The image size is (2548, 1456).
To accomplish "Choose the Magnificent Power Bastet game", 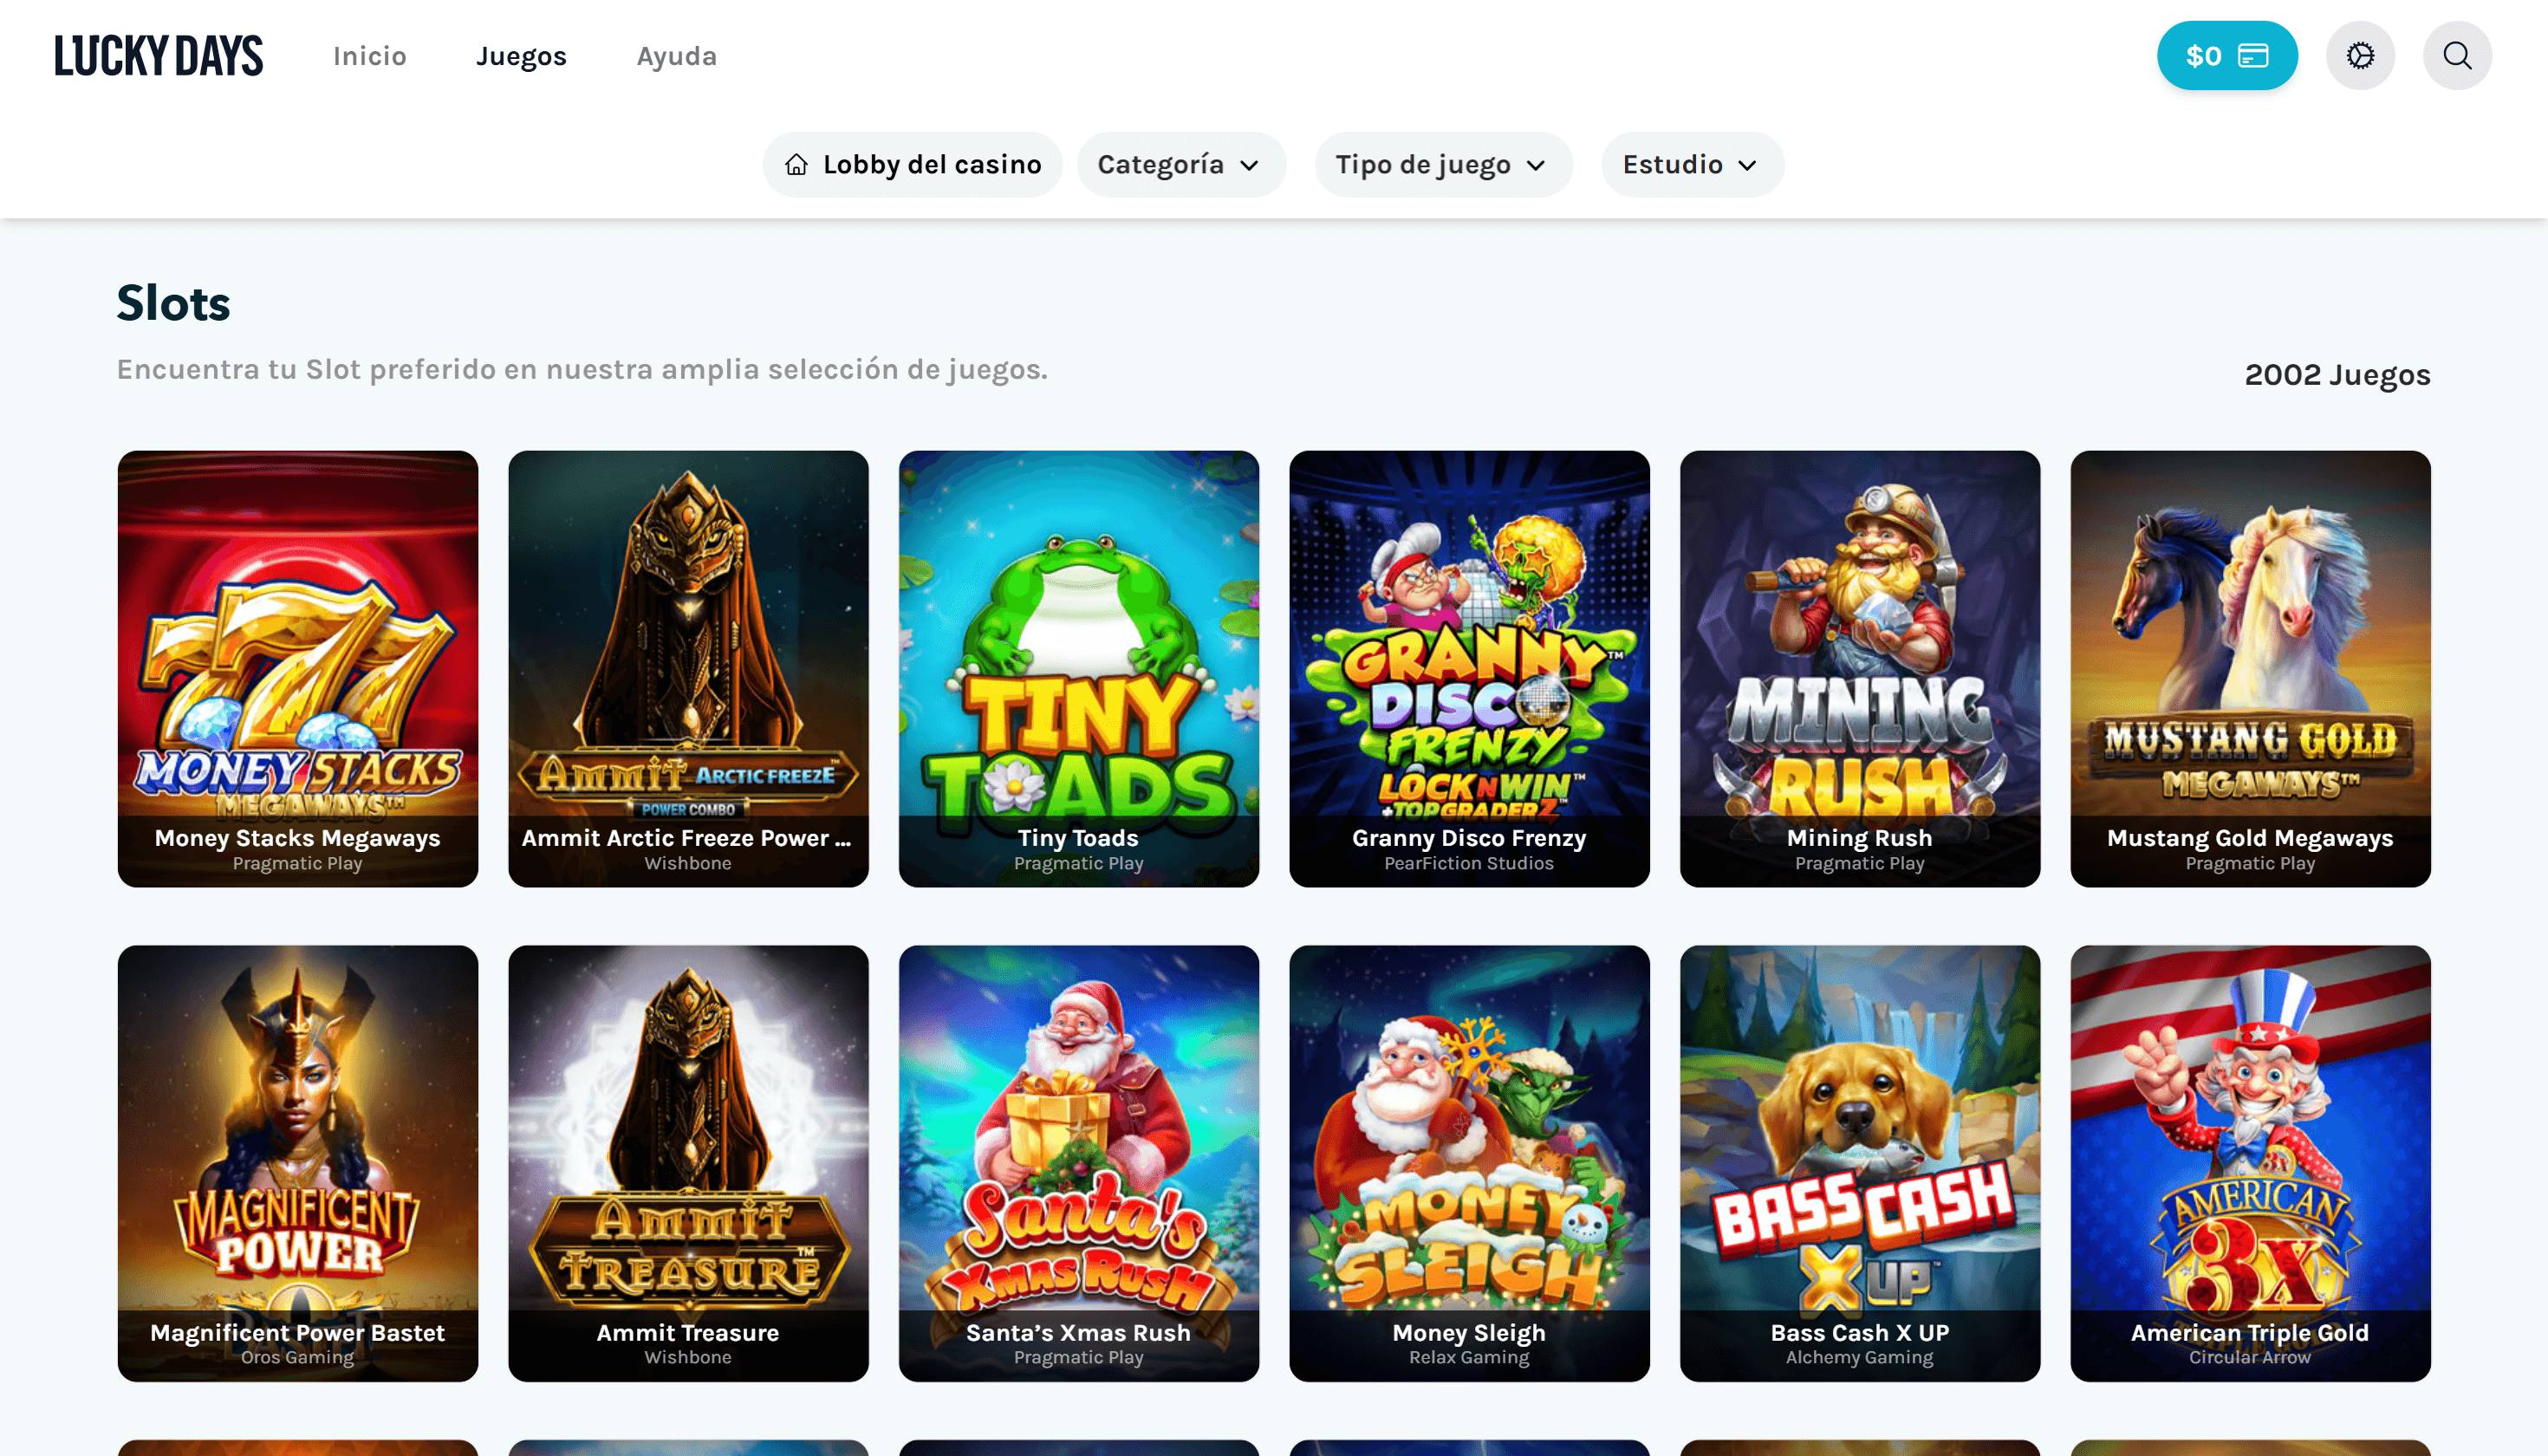I will [297, 1162].
